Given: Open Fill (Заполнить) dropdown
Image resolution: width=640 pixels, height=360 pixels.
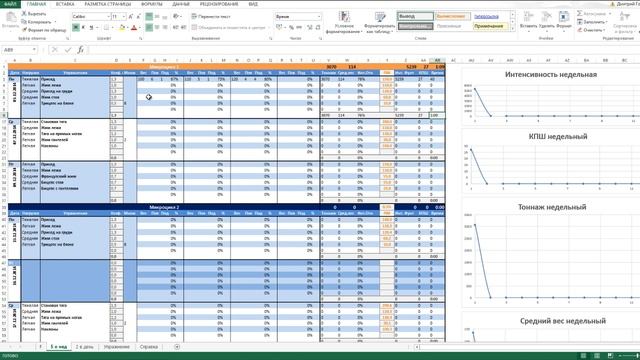Looking at the screenshot, I should [592, 22].
